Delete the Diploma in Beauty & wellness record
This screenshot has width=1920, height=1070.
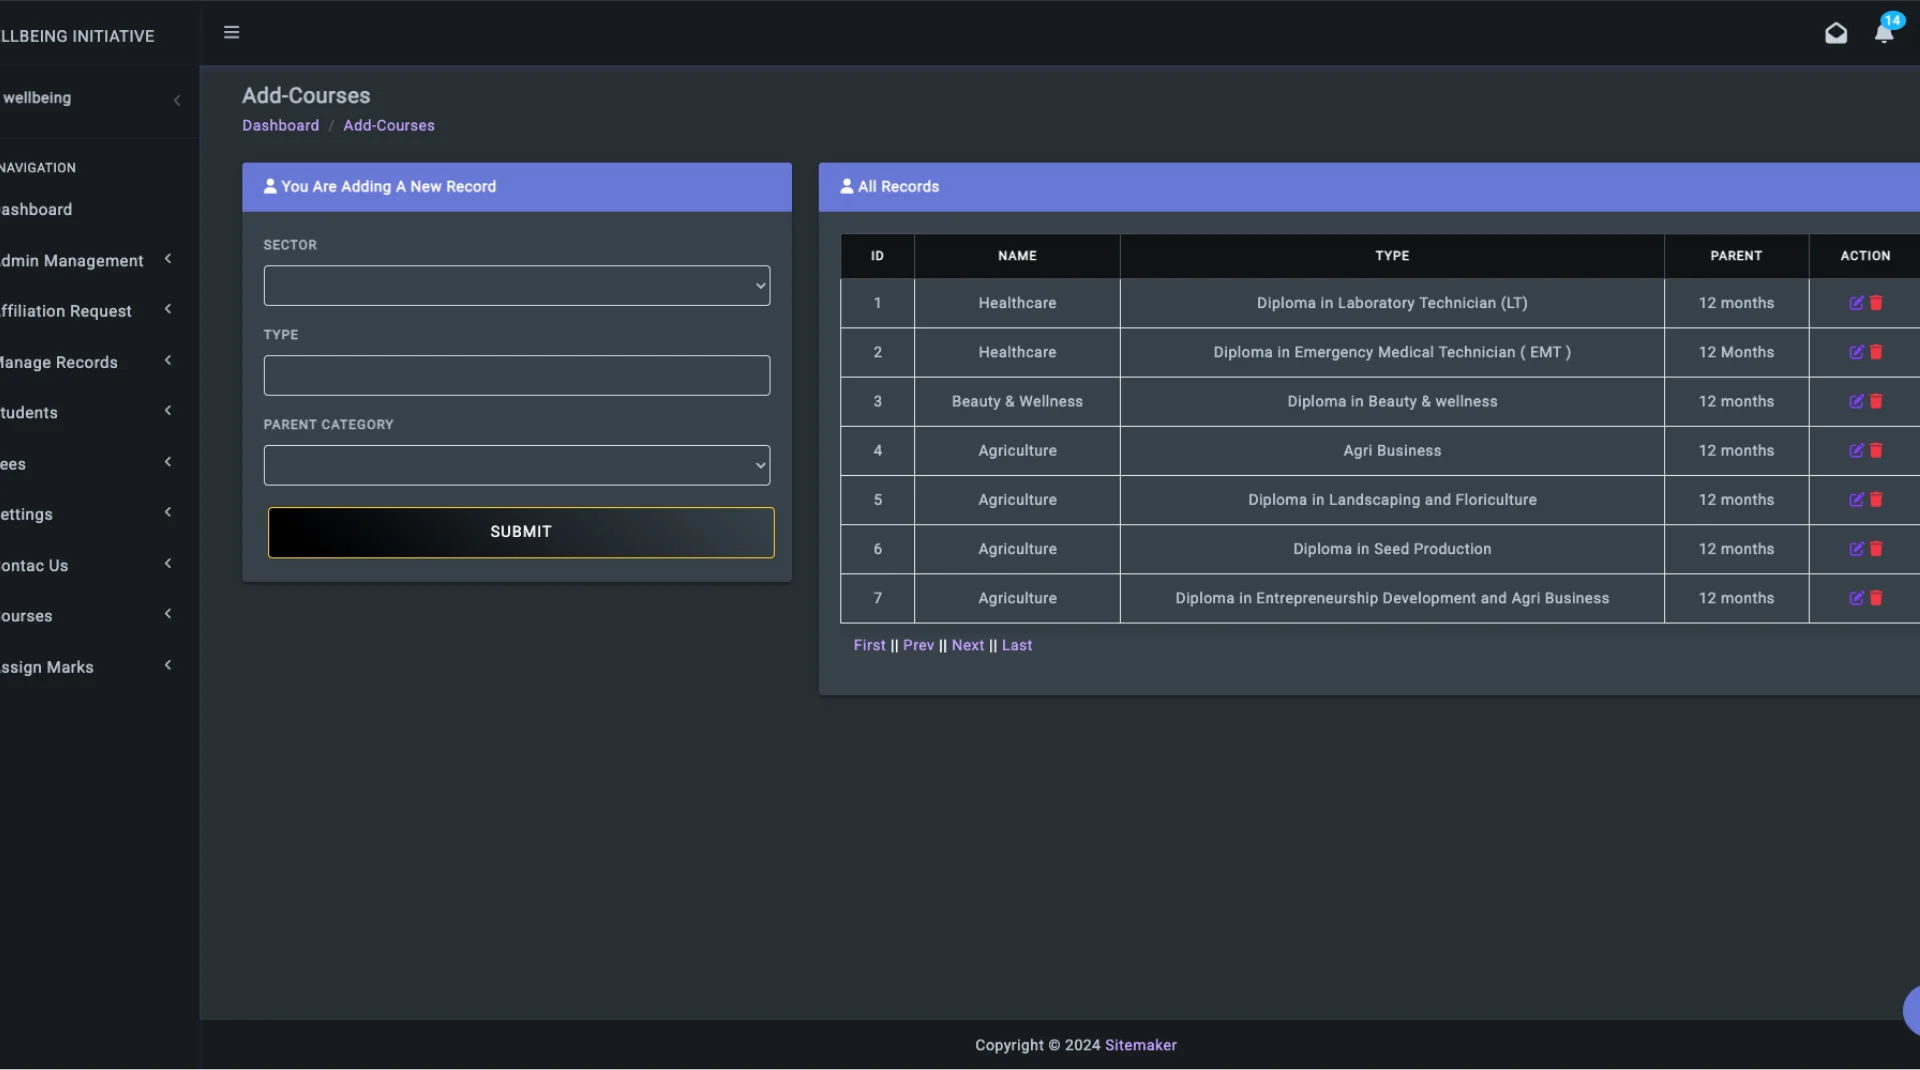1876,401
